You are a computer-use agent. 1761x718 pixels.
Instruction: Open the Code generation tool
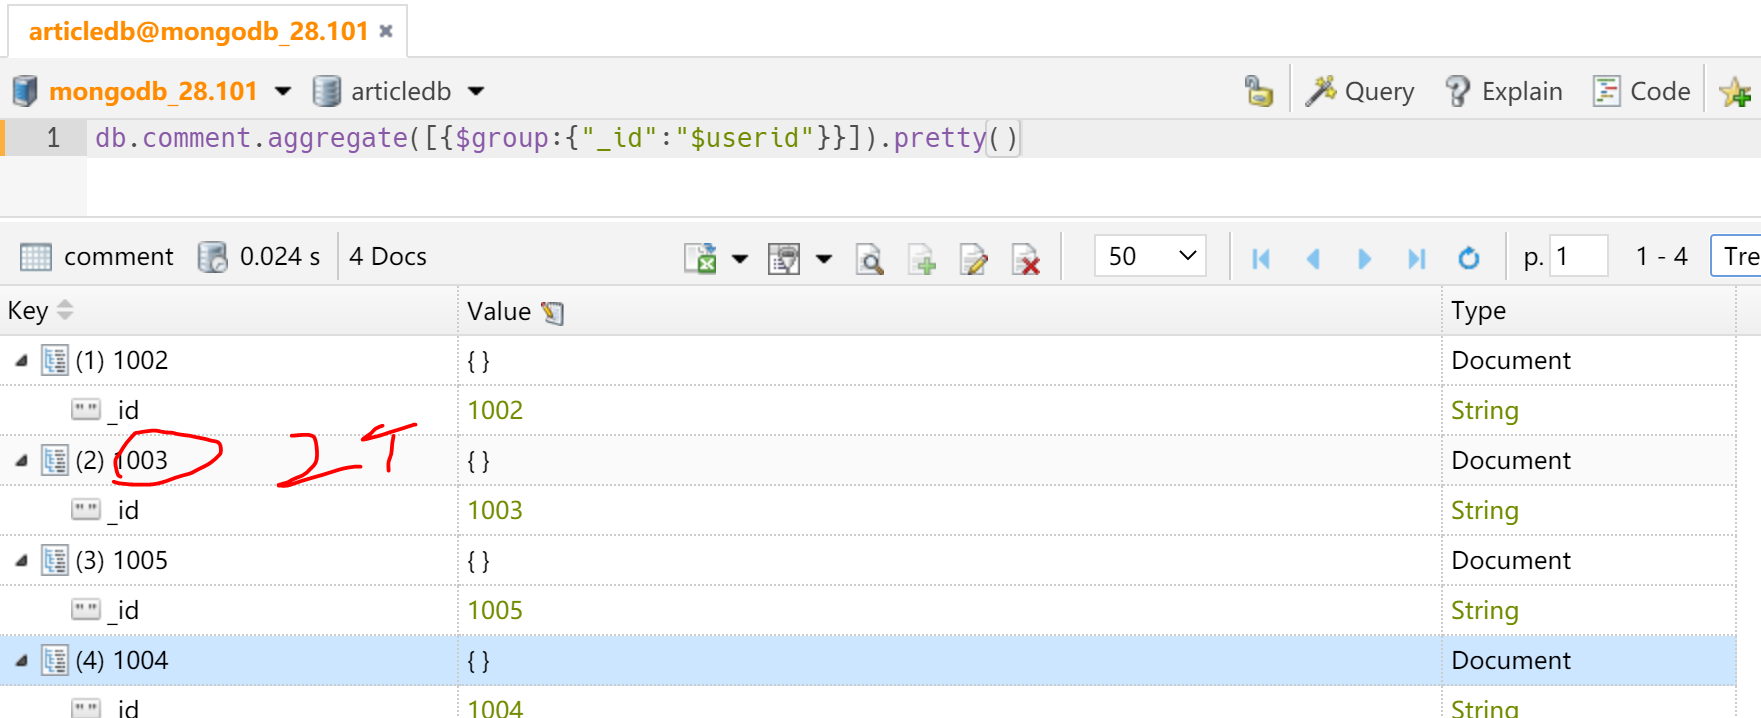(x=1641, y=91)
